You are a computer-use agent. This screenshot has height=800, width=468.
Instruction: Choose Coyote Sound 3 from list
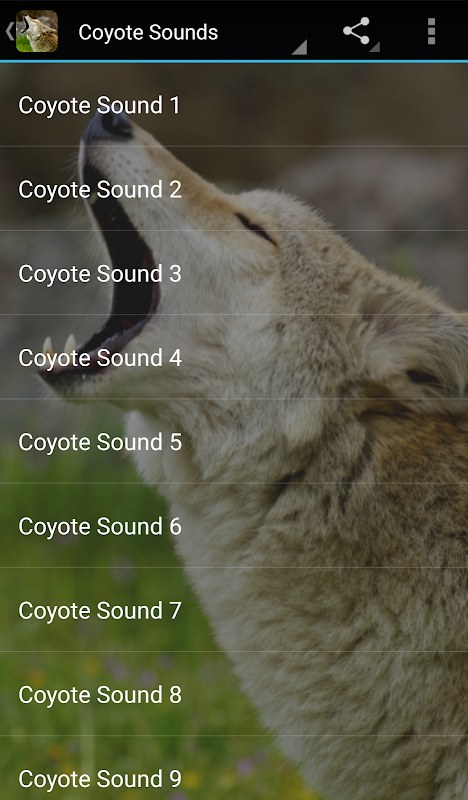pos(234,273)
